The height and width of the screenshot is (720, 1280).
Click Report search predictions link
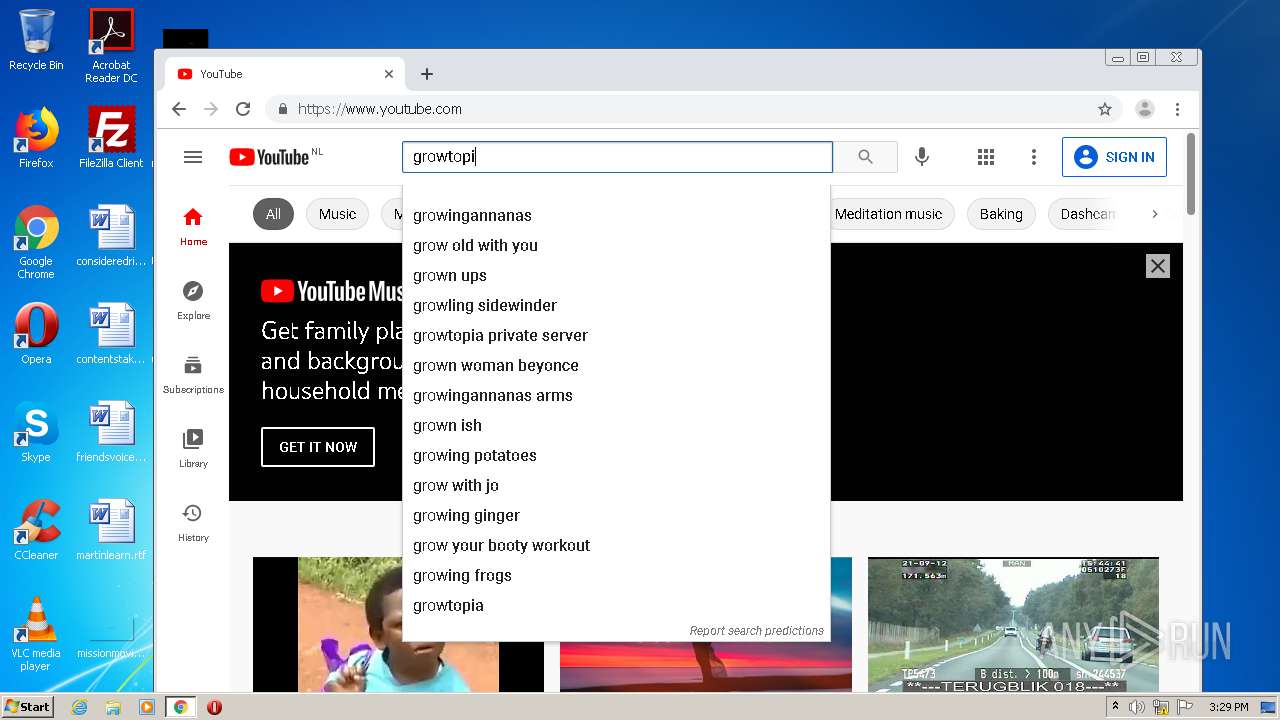coord(756,631)
